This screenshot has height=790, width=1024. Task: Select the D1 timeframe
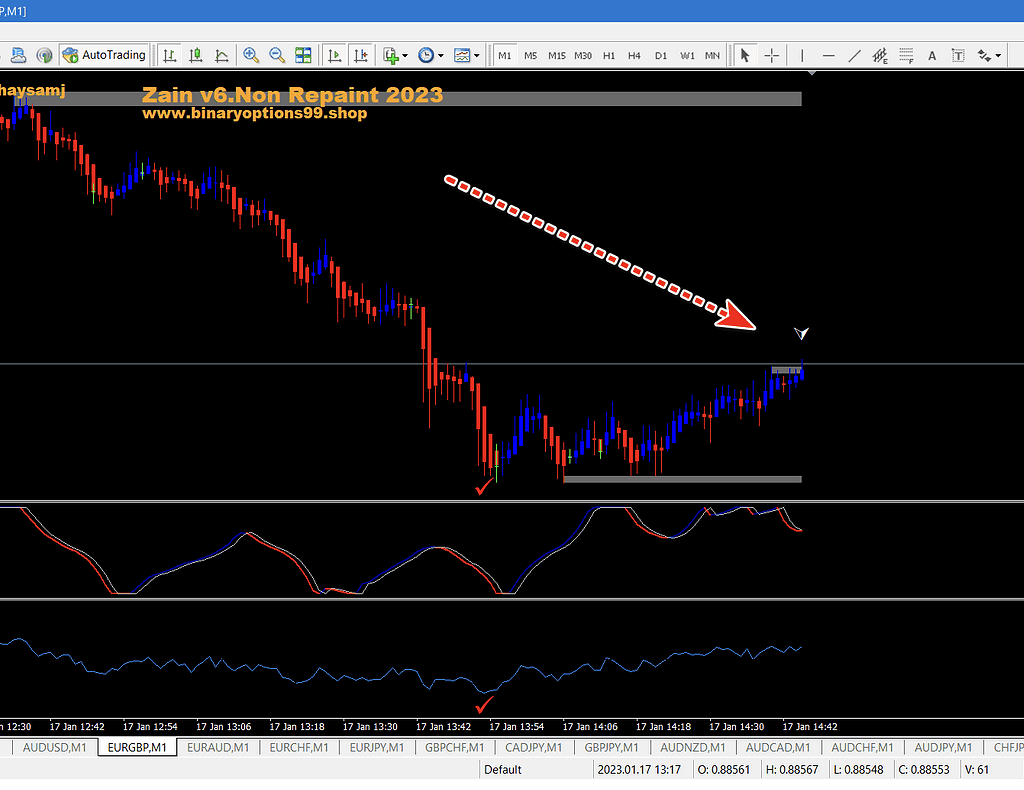[x=661, y=55]
